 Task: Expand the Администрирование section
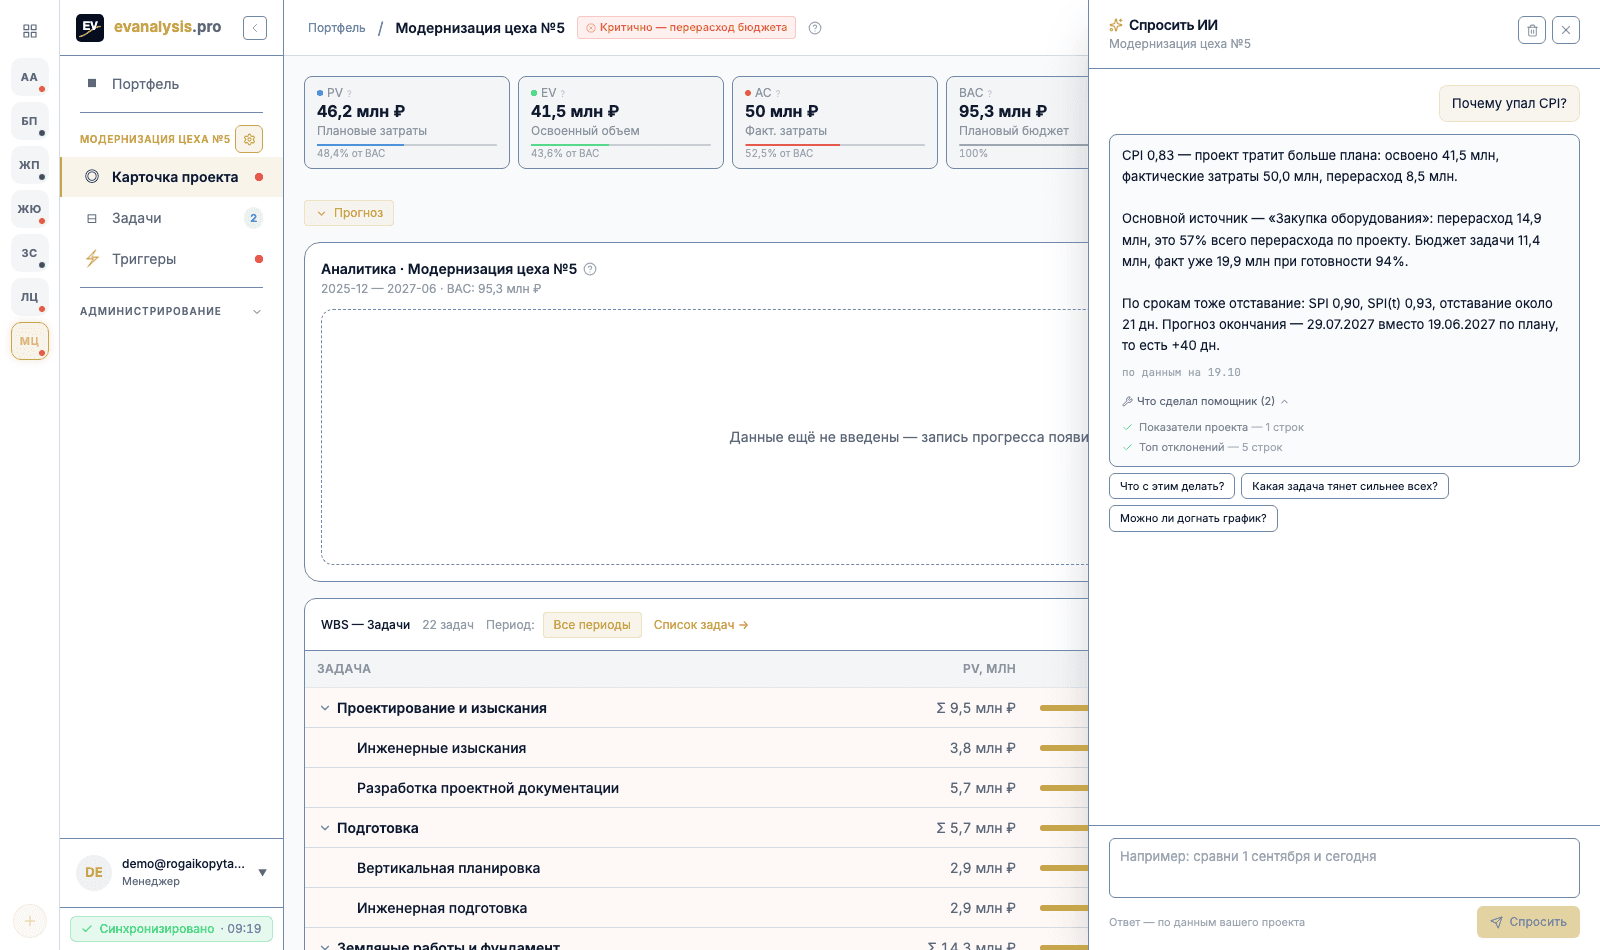pyautogui.click(x=171, y=311)
